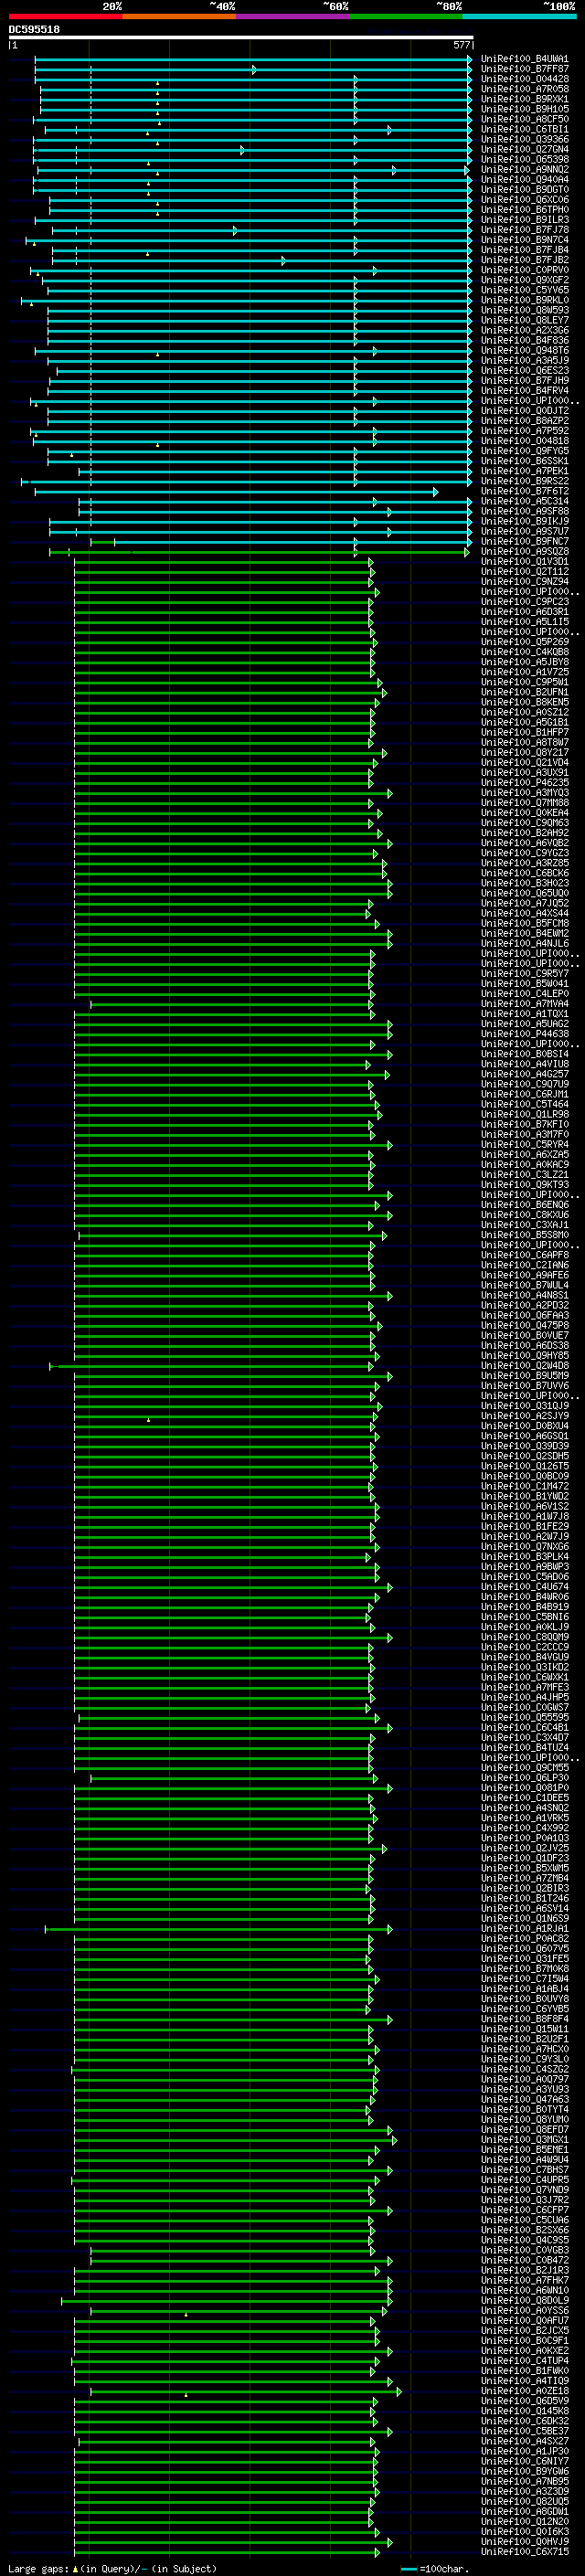Select alignment label UniRef100_A5C314
Screen dimensions: 585x2576
point(525,501)
